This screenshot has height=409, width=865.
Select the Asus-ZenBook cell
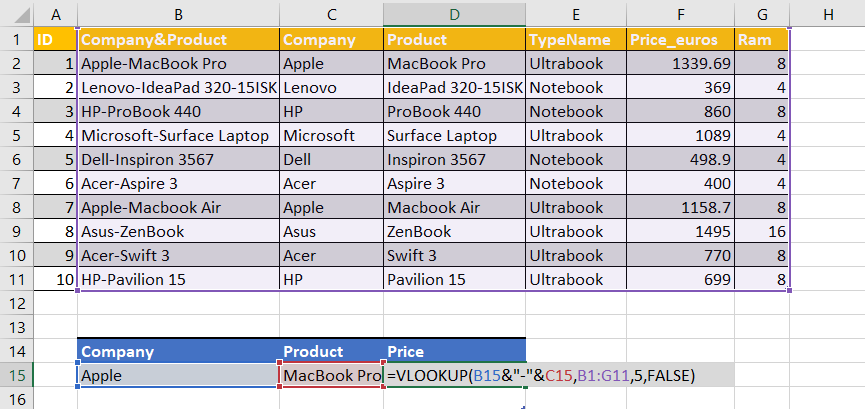[178, 231]
